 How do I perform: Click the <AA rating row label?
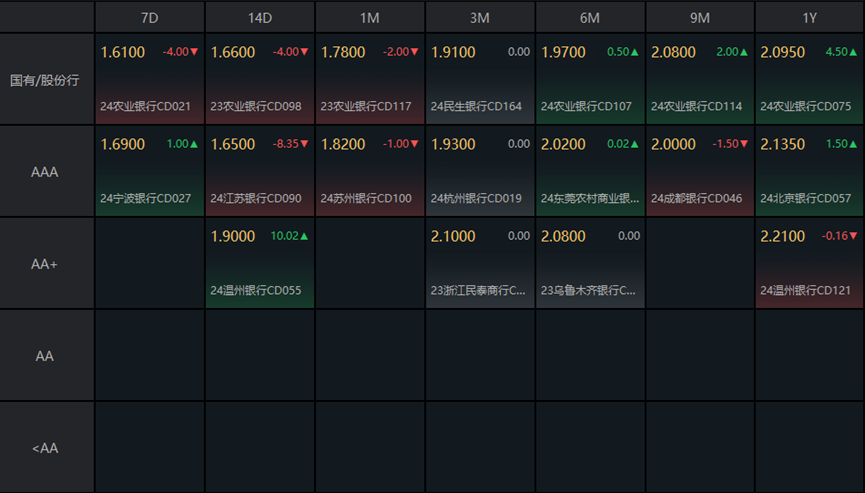[x=45, y=448]
